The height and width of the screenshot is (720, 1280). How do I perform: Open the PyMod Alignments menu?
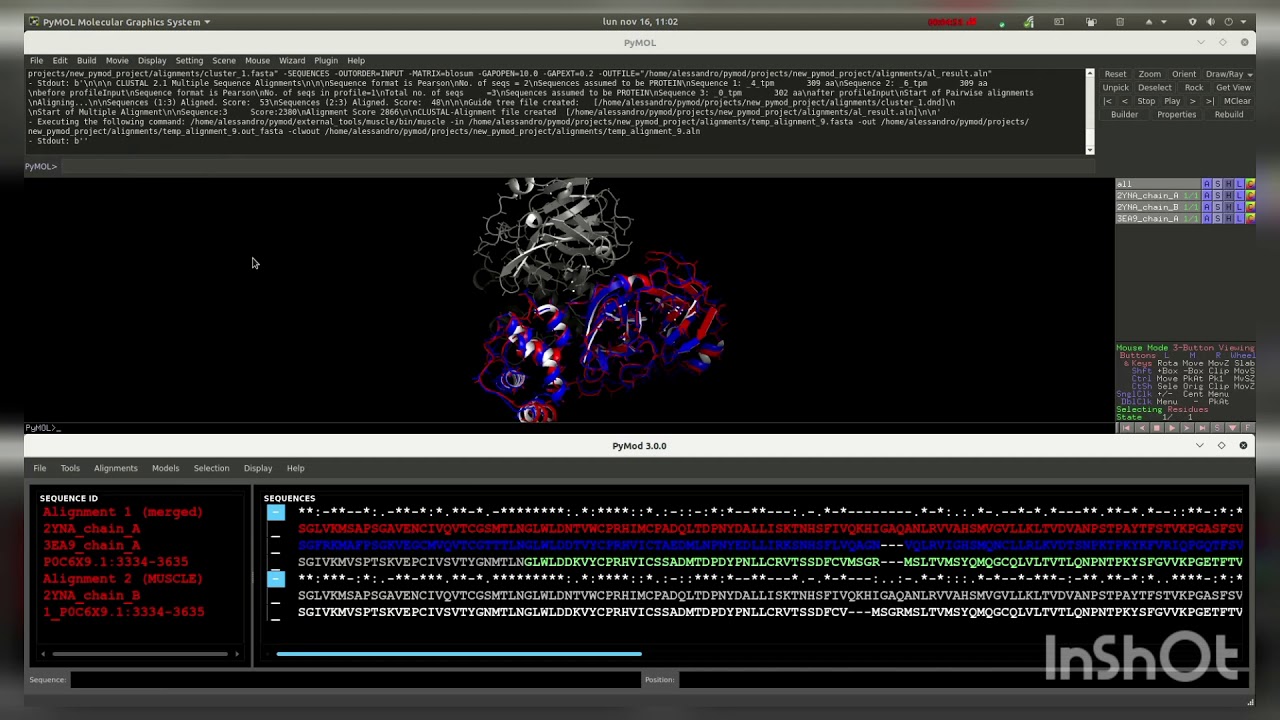(116, 468)
